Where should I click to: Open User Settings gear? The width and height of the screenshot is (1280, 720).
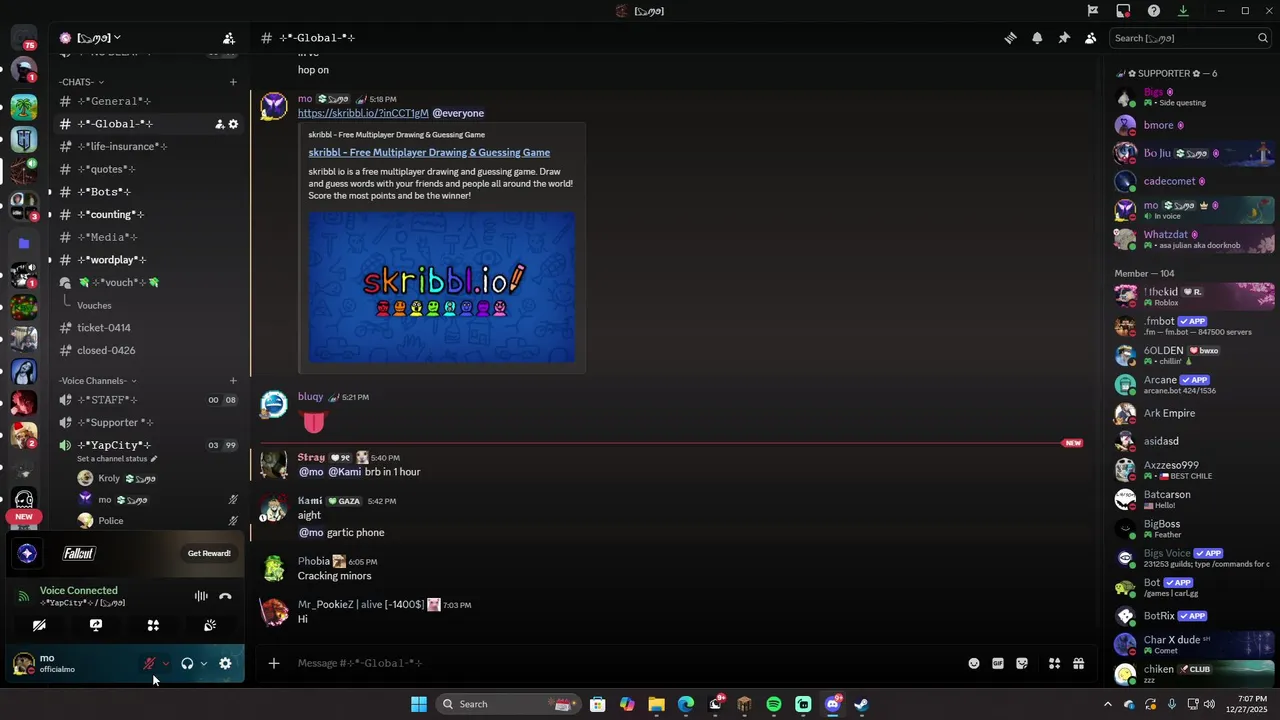(x=225, y=663)
